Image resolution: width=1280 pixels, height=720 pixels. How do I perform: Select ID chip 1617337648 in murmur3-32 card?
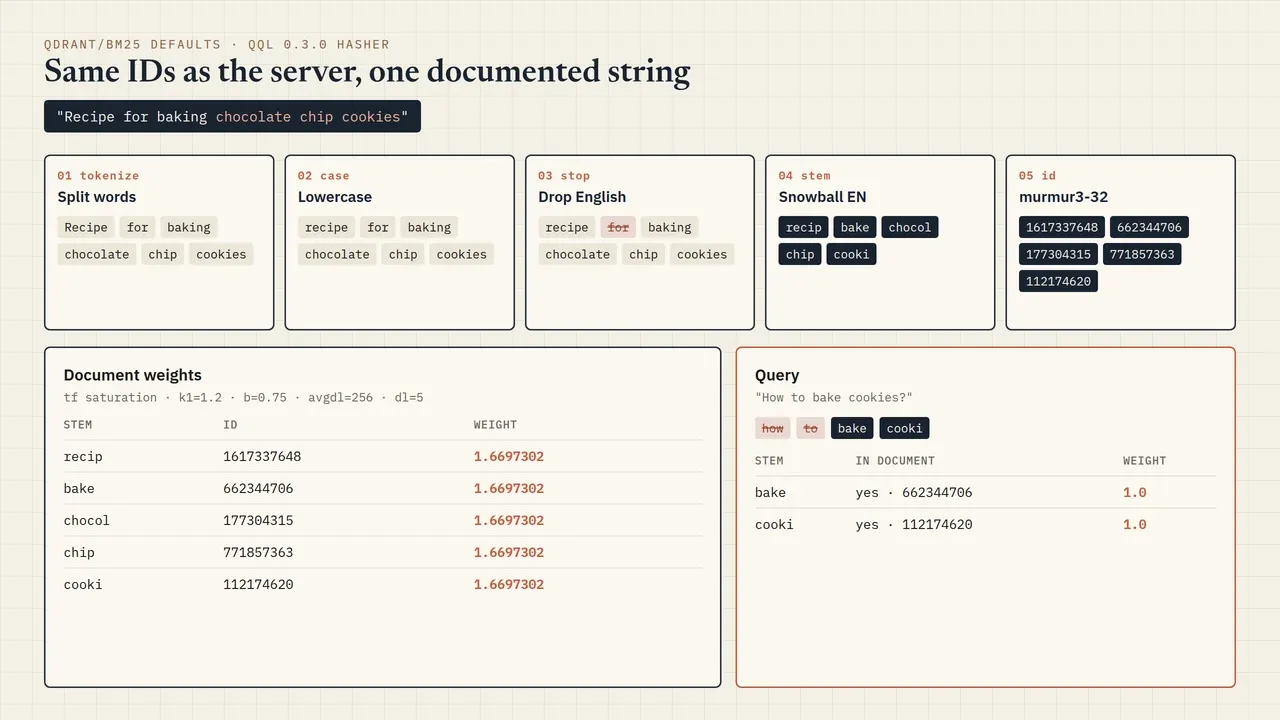[1062, 227]
